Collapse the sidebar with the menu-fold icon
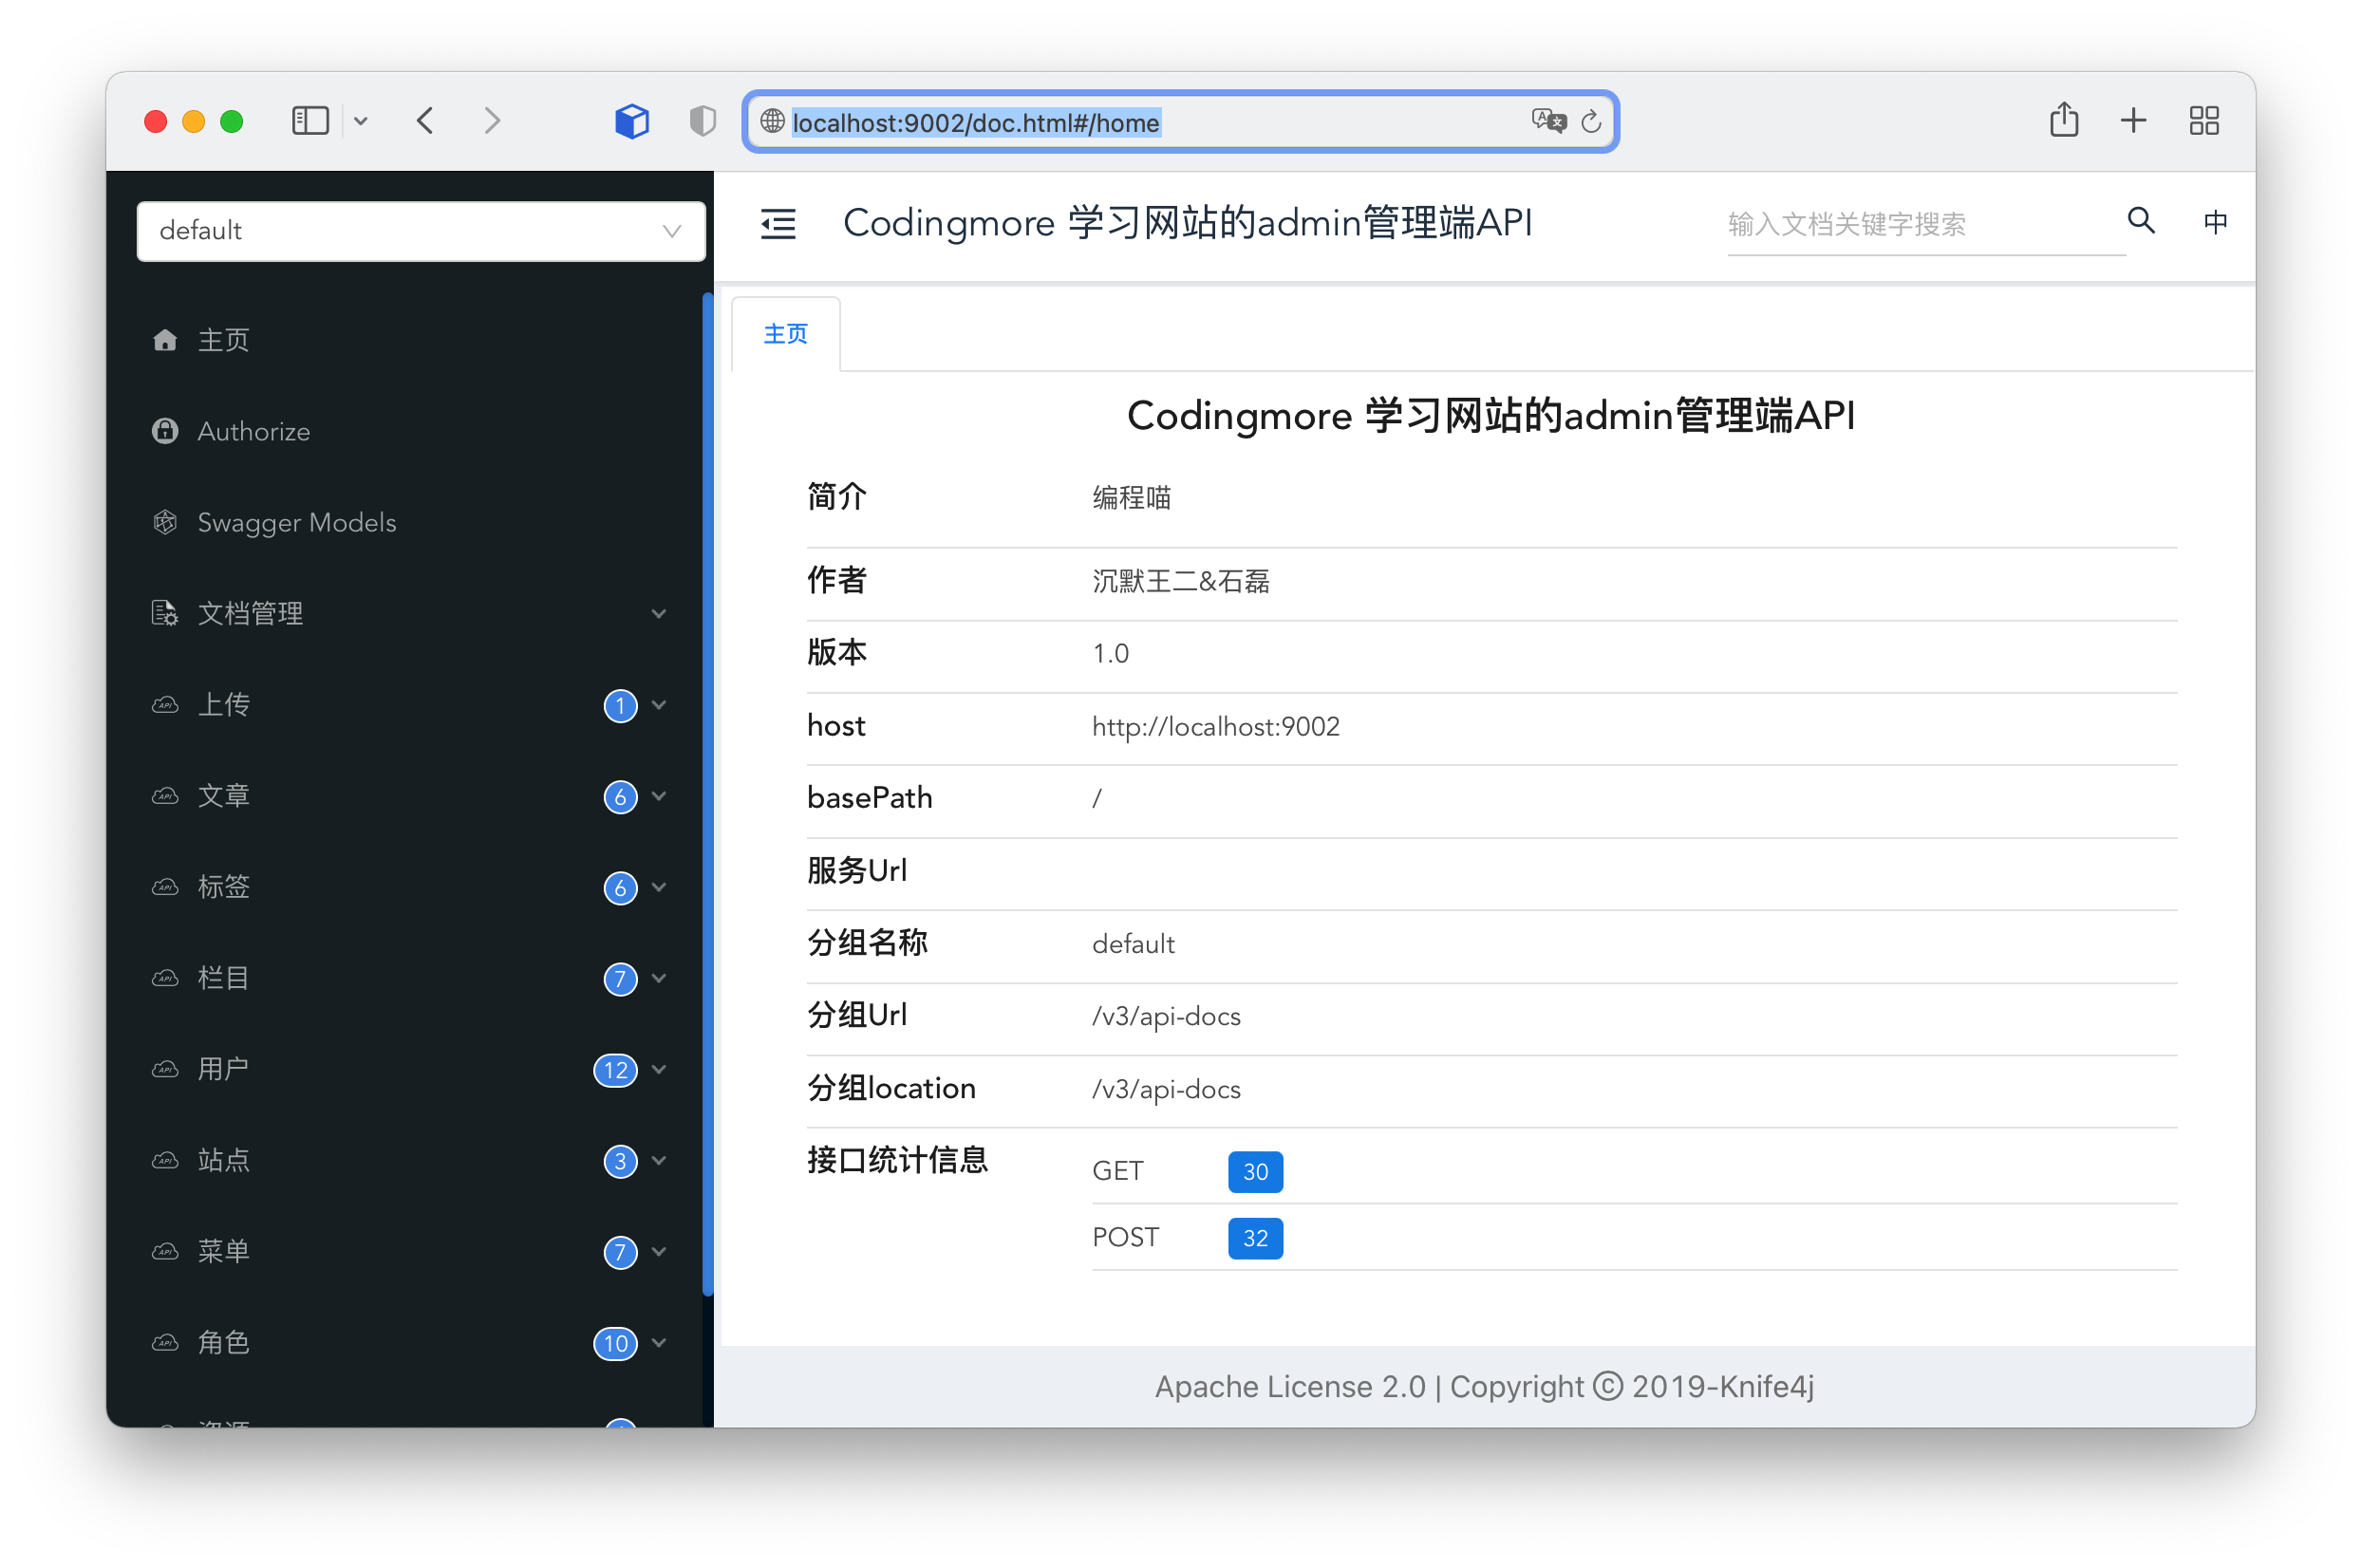Image resolution: width=2362 pixels, height=1568 pixels. click(x=778, y=224)
